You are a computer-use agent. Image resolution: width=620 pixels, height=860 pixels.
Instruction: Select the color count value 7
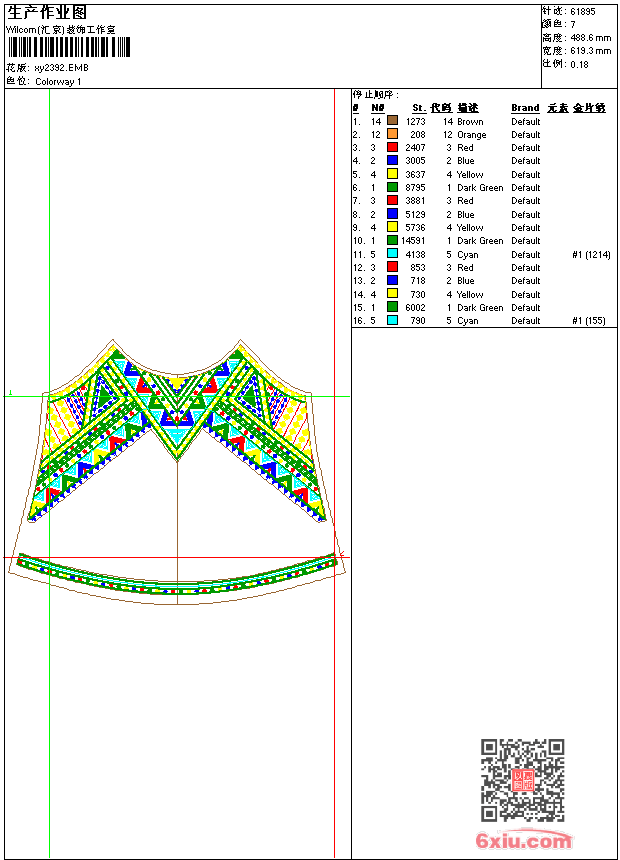(x=573, y=25)
